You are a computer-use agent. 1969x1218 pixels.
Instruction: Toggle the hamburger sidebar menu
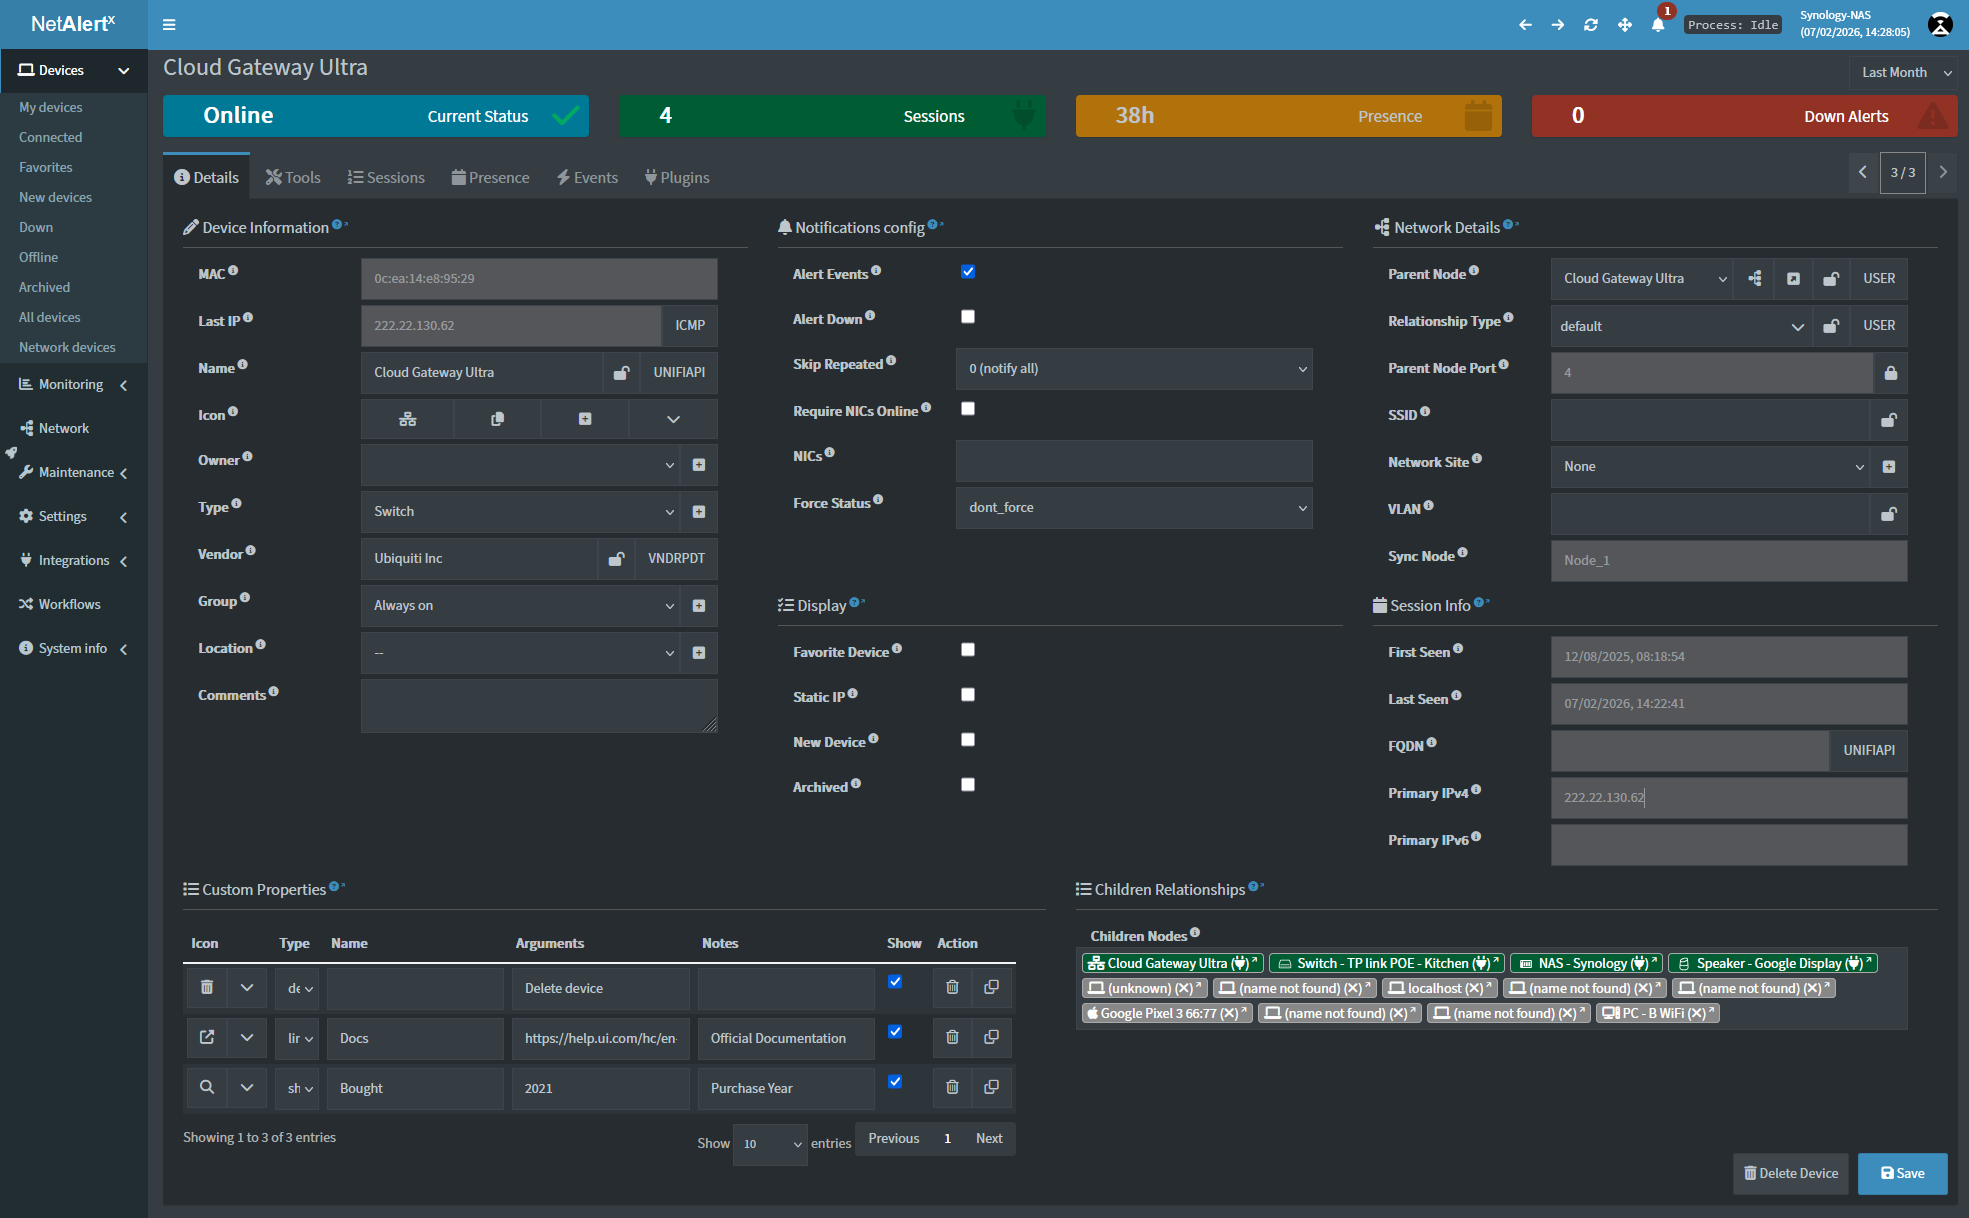click(169, 25)
